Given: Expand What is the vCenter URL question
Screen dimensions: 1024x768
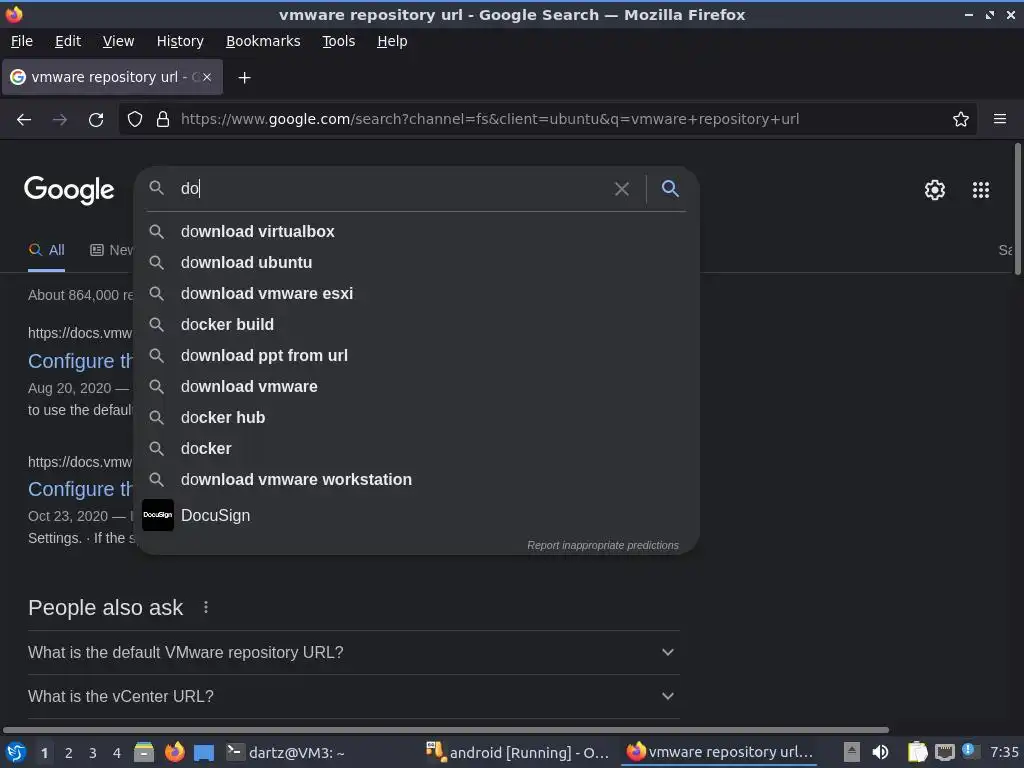Looking at the screenshot, I should [x=353, y=696].
